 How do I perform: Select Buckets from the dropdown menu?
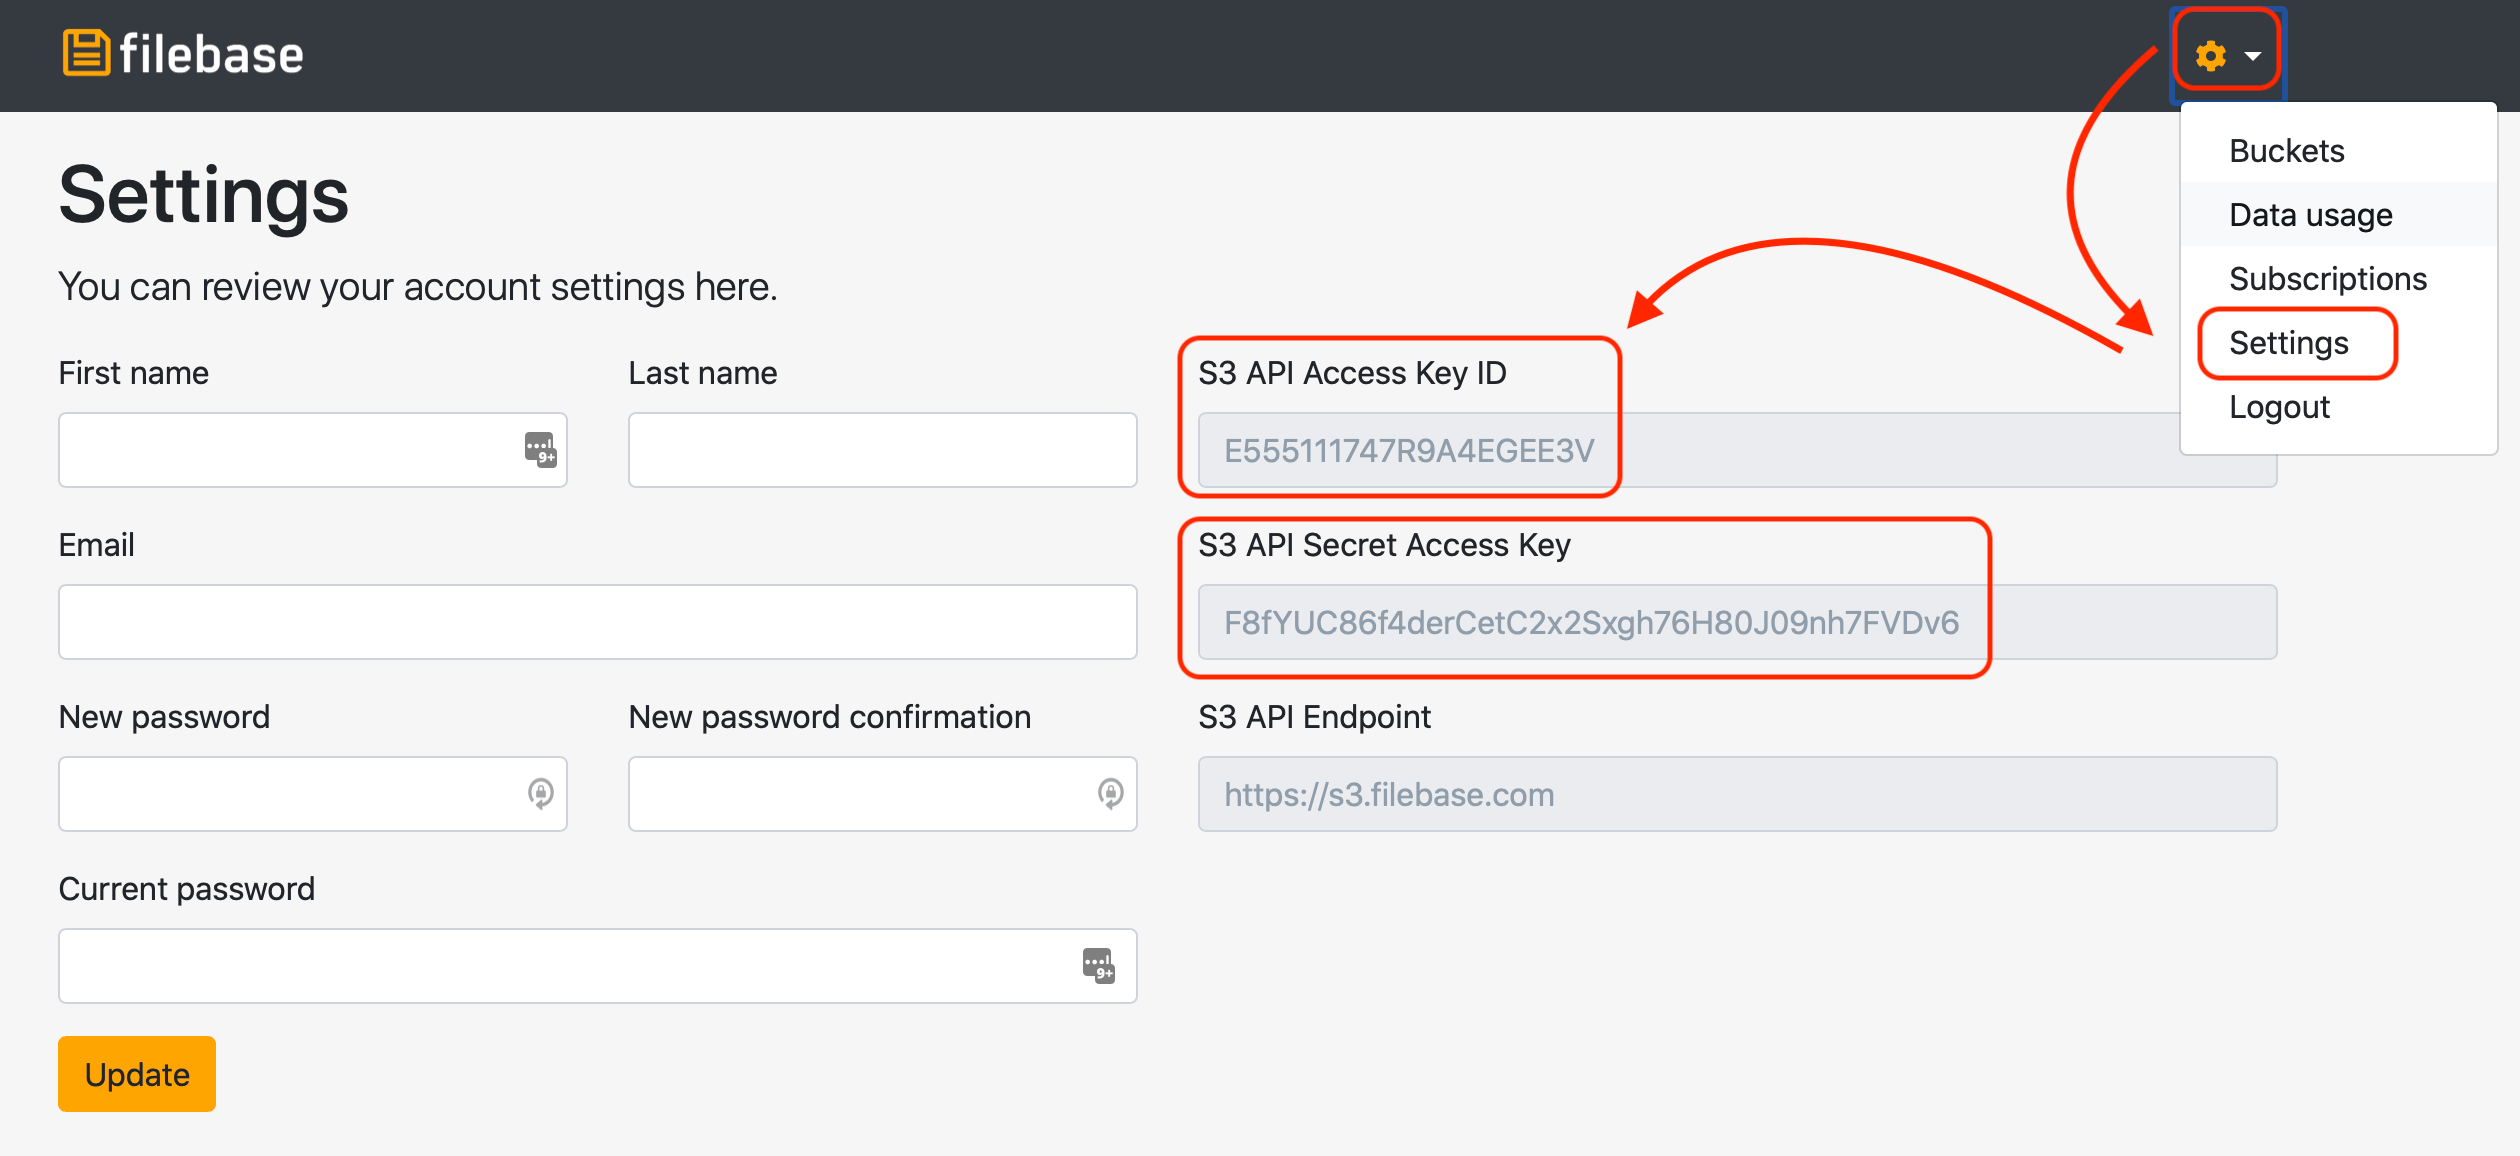(2285, 150)
